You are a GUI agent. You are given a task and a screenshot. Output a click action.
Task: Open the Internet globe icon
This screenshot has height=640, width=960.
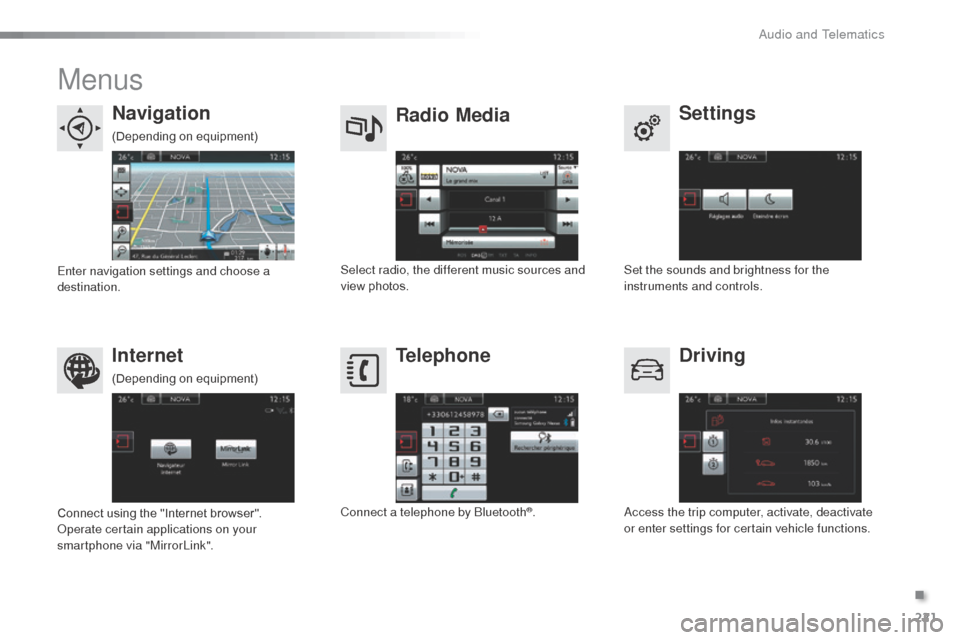tap(80, 370)
